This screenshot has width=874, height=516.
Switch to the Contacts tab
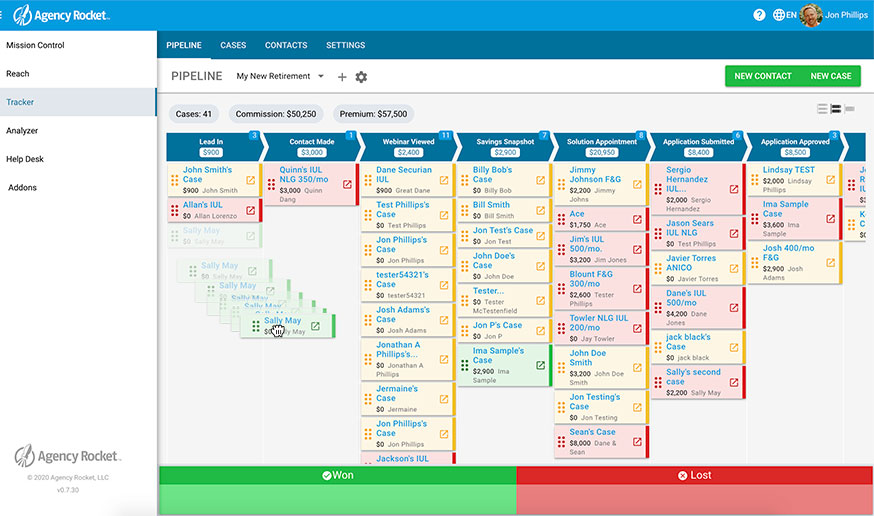(x=286, y=45)
